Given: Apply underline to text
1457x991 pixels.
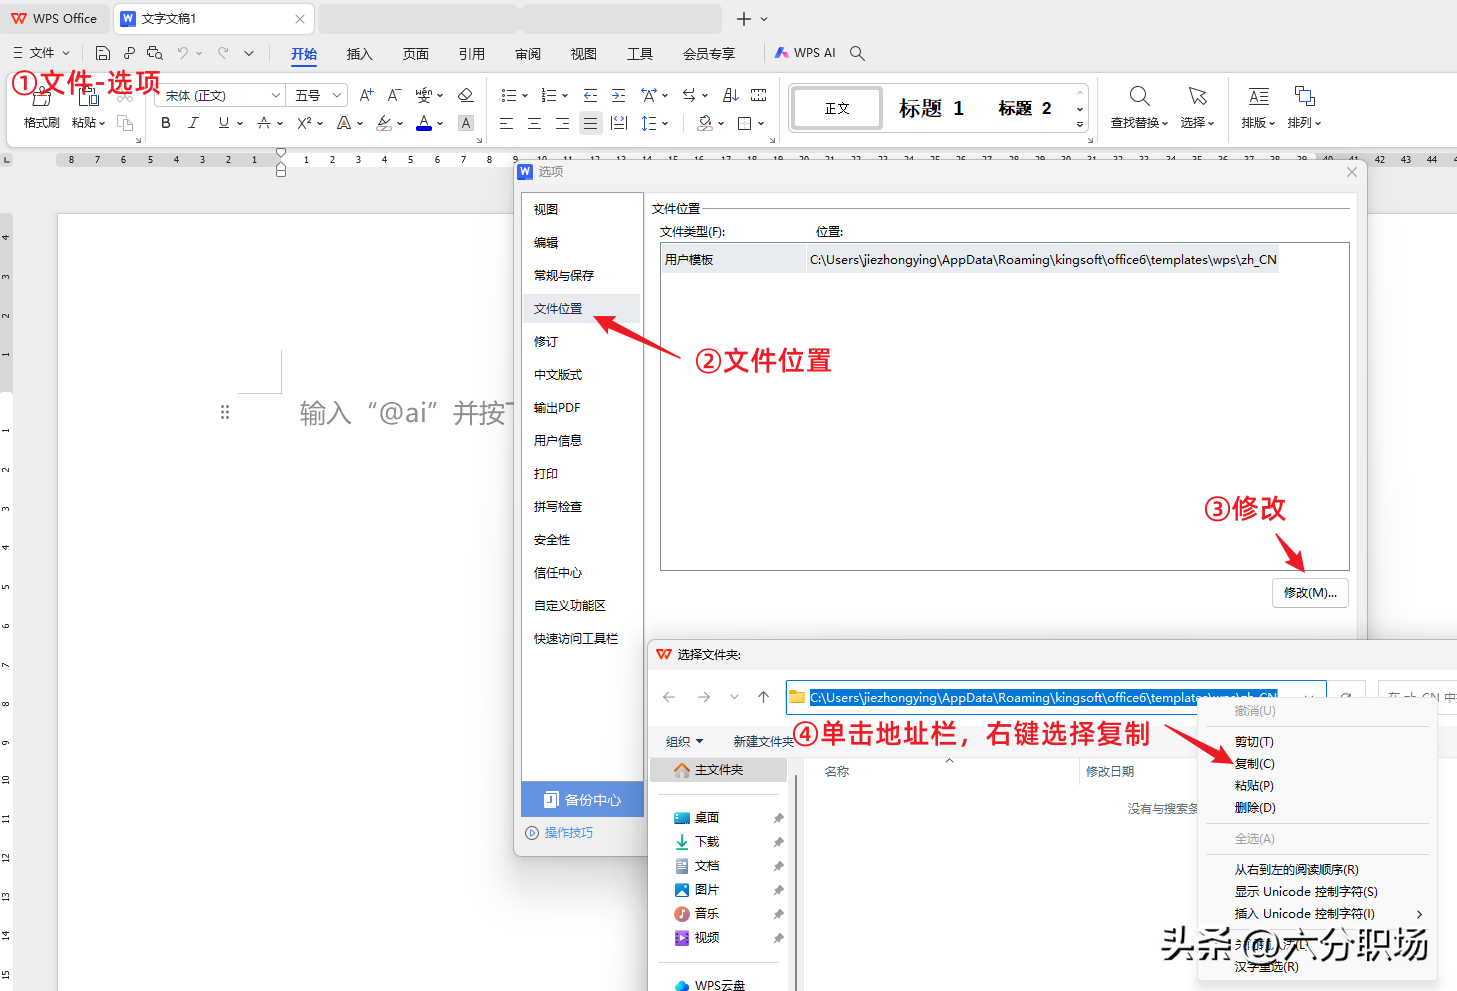Looking at the screenshot, I should pyautogui.click(x=224, y=123).
